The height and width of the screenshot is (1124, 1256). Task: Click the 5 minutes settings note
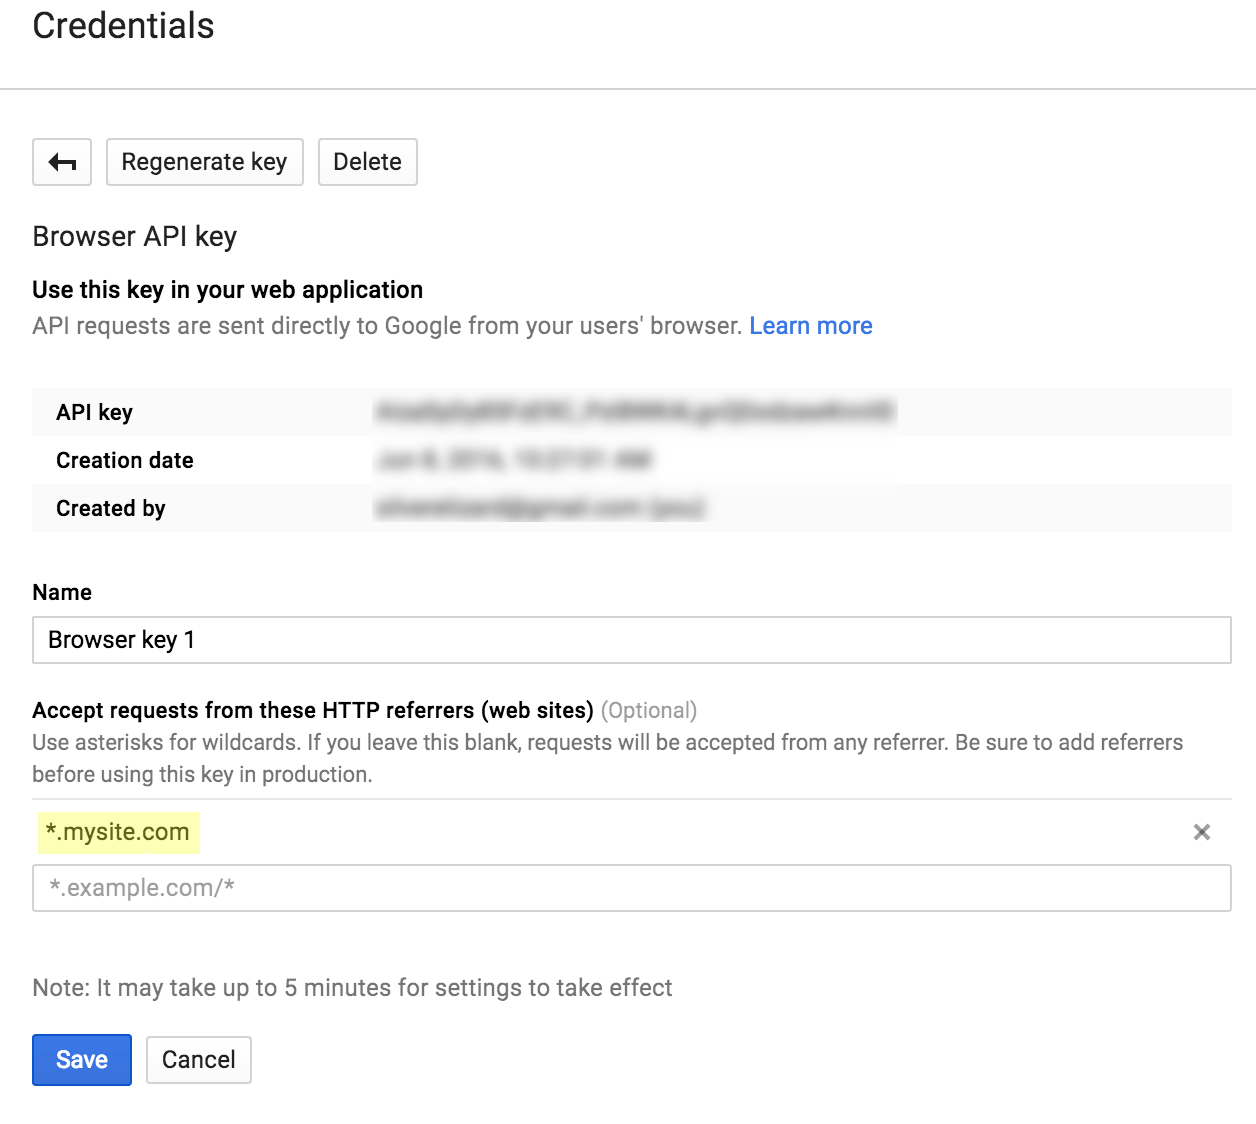tap(352, 987)
